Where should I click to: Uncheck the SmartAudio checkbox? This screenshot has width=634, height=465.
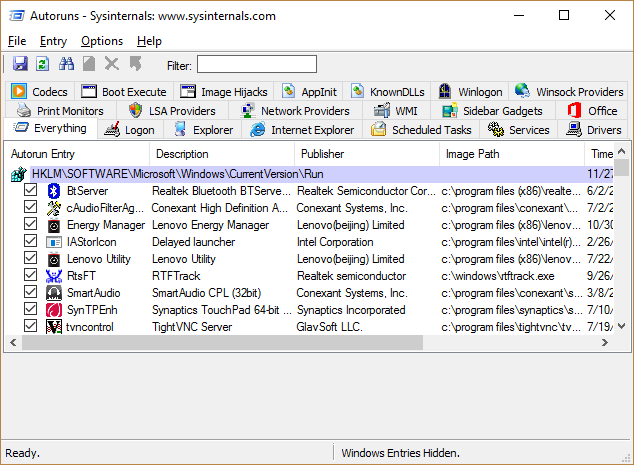point(30,292)
